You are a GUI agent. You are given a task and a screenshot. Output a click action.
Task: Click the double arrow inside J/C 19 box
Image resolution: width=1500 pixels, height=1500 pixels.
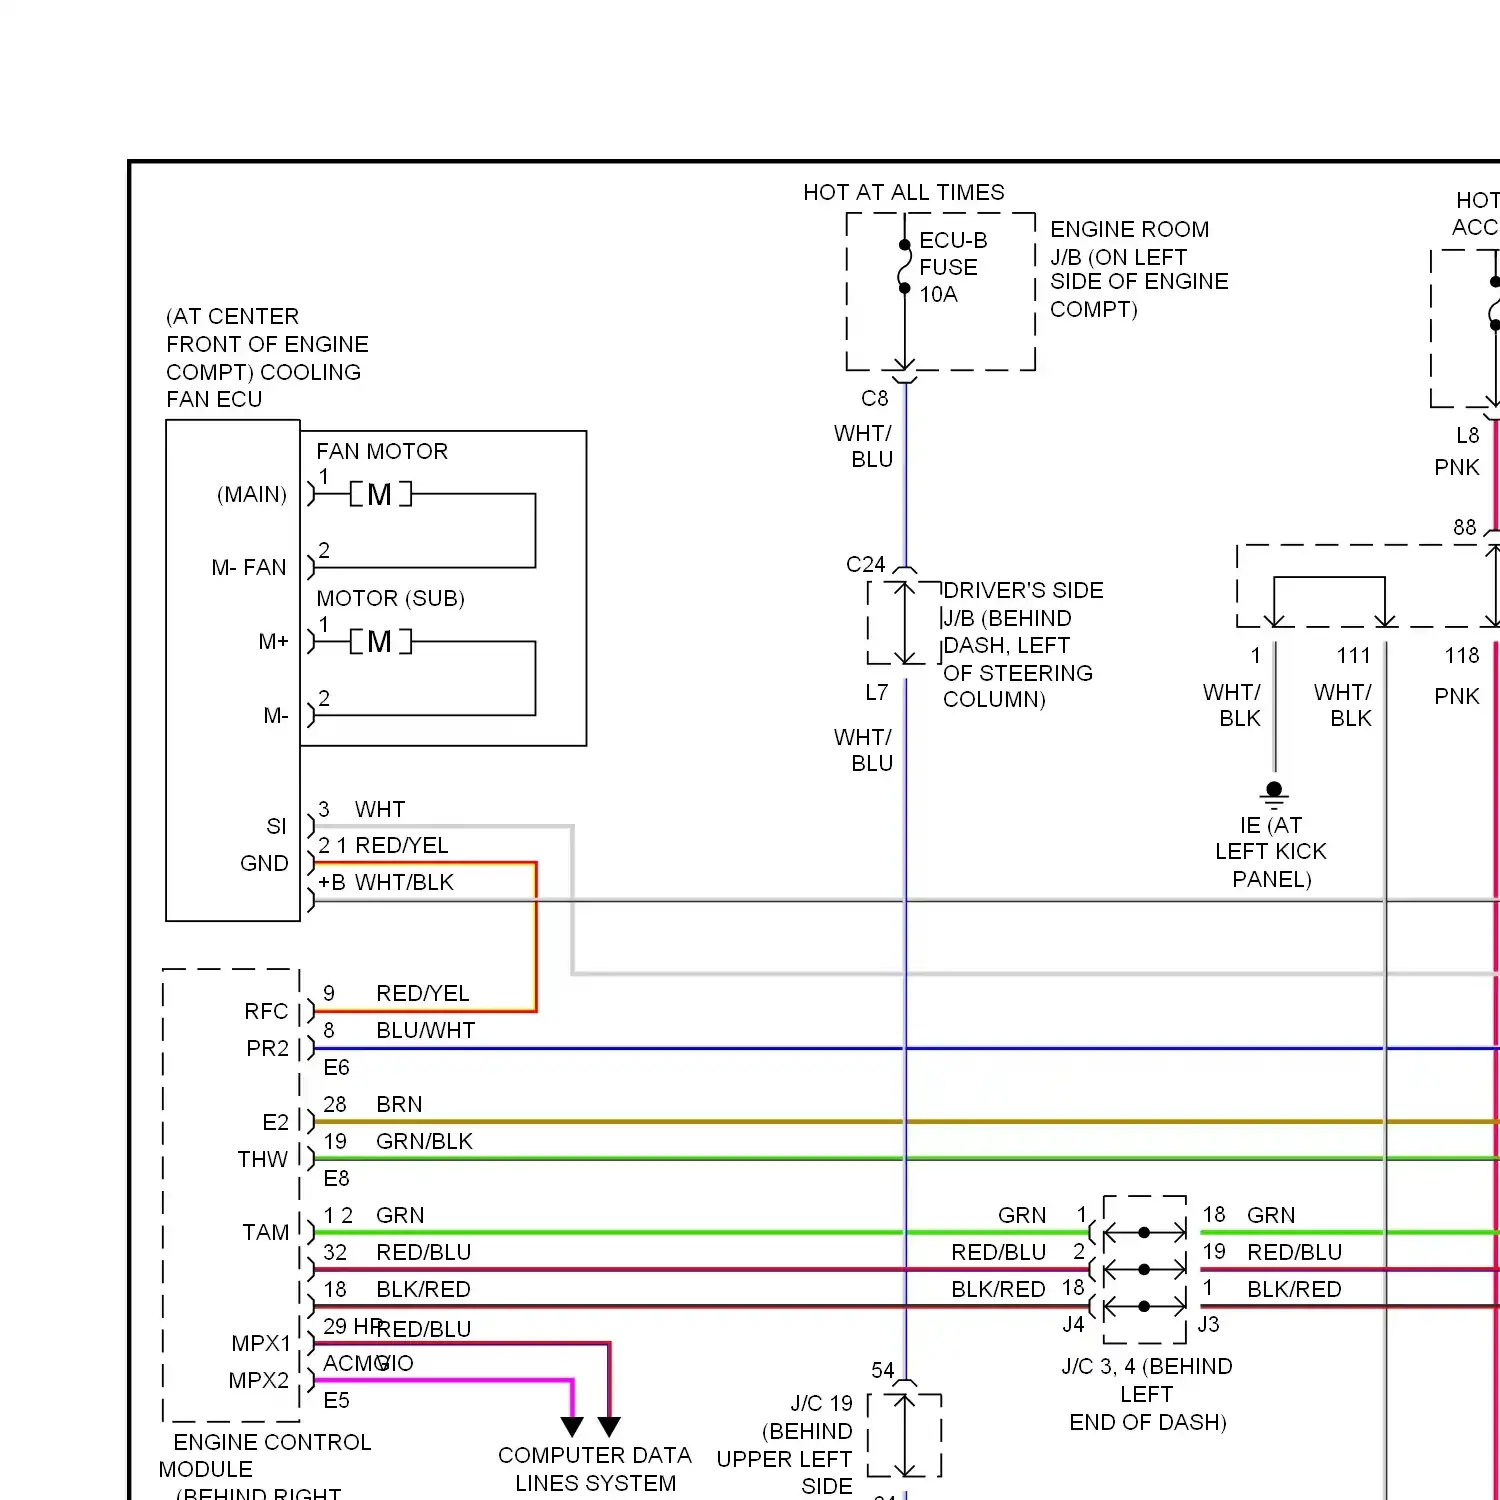[x=904, y=1436]
